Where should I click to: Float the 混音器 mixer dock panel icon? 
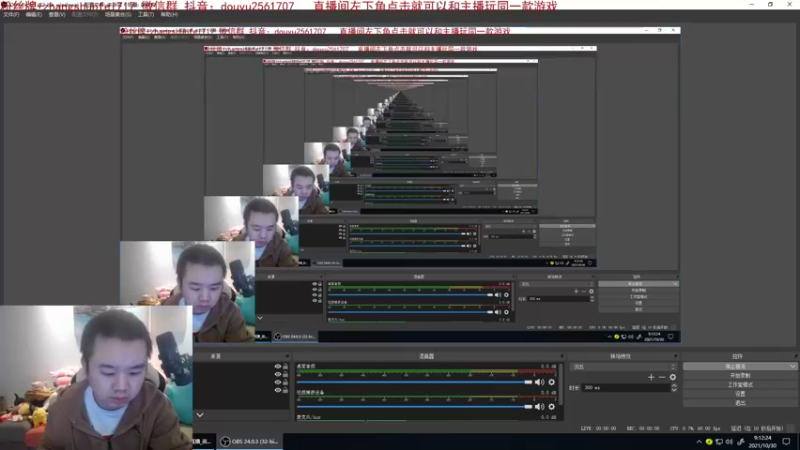click(x=562, y=356)
